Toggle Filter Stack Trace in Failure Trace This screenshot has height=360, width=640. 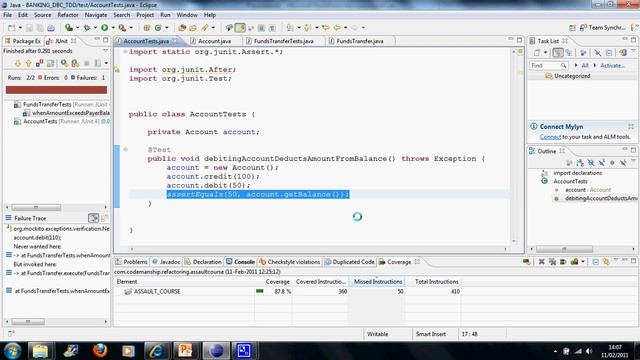tap(93, 218)
